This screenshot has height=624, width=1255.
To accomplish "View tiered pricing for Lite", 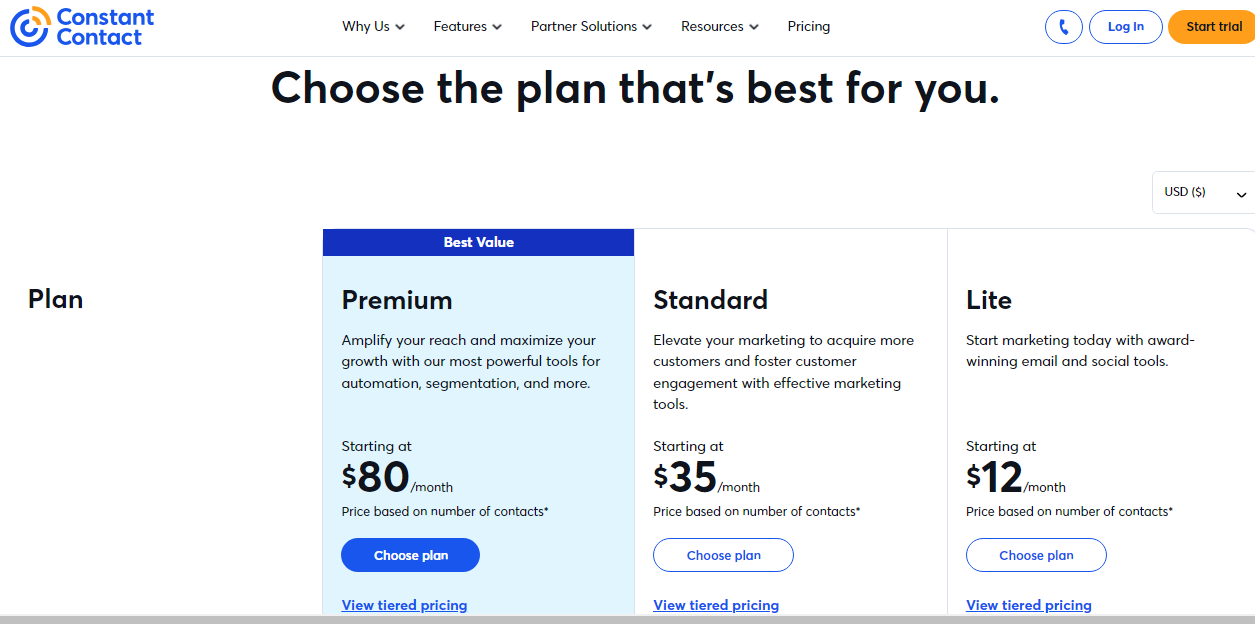I will click(x=1029, y=605).
